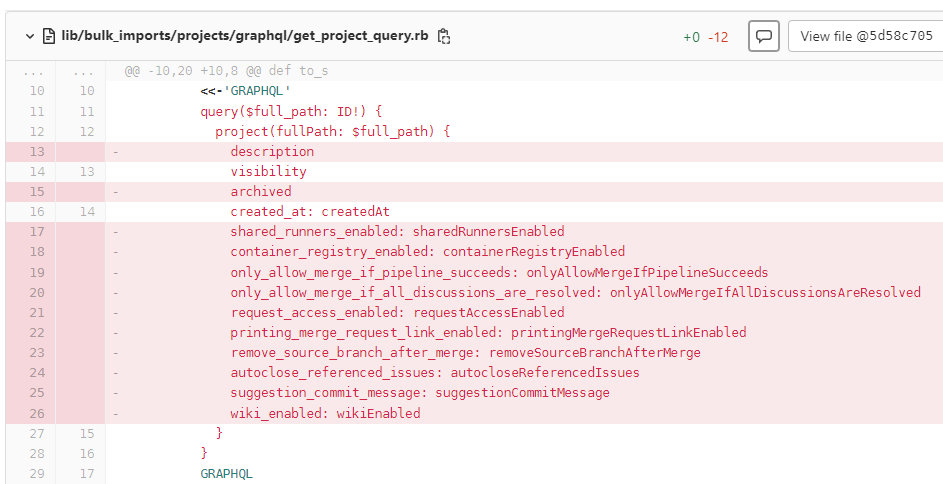The width and height of the screenshot is (943, 484).
Task: Click old line number 15 (archived)
Action: 37,192
